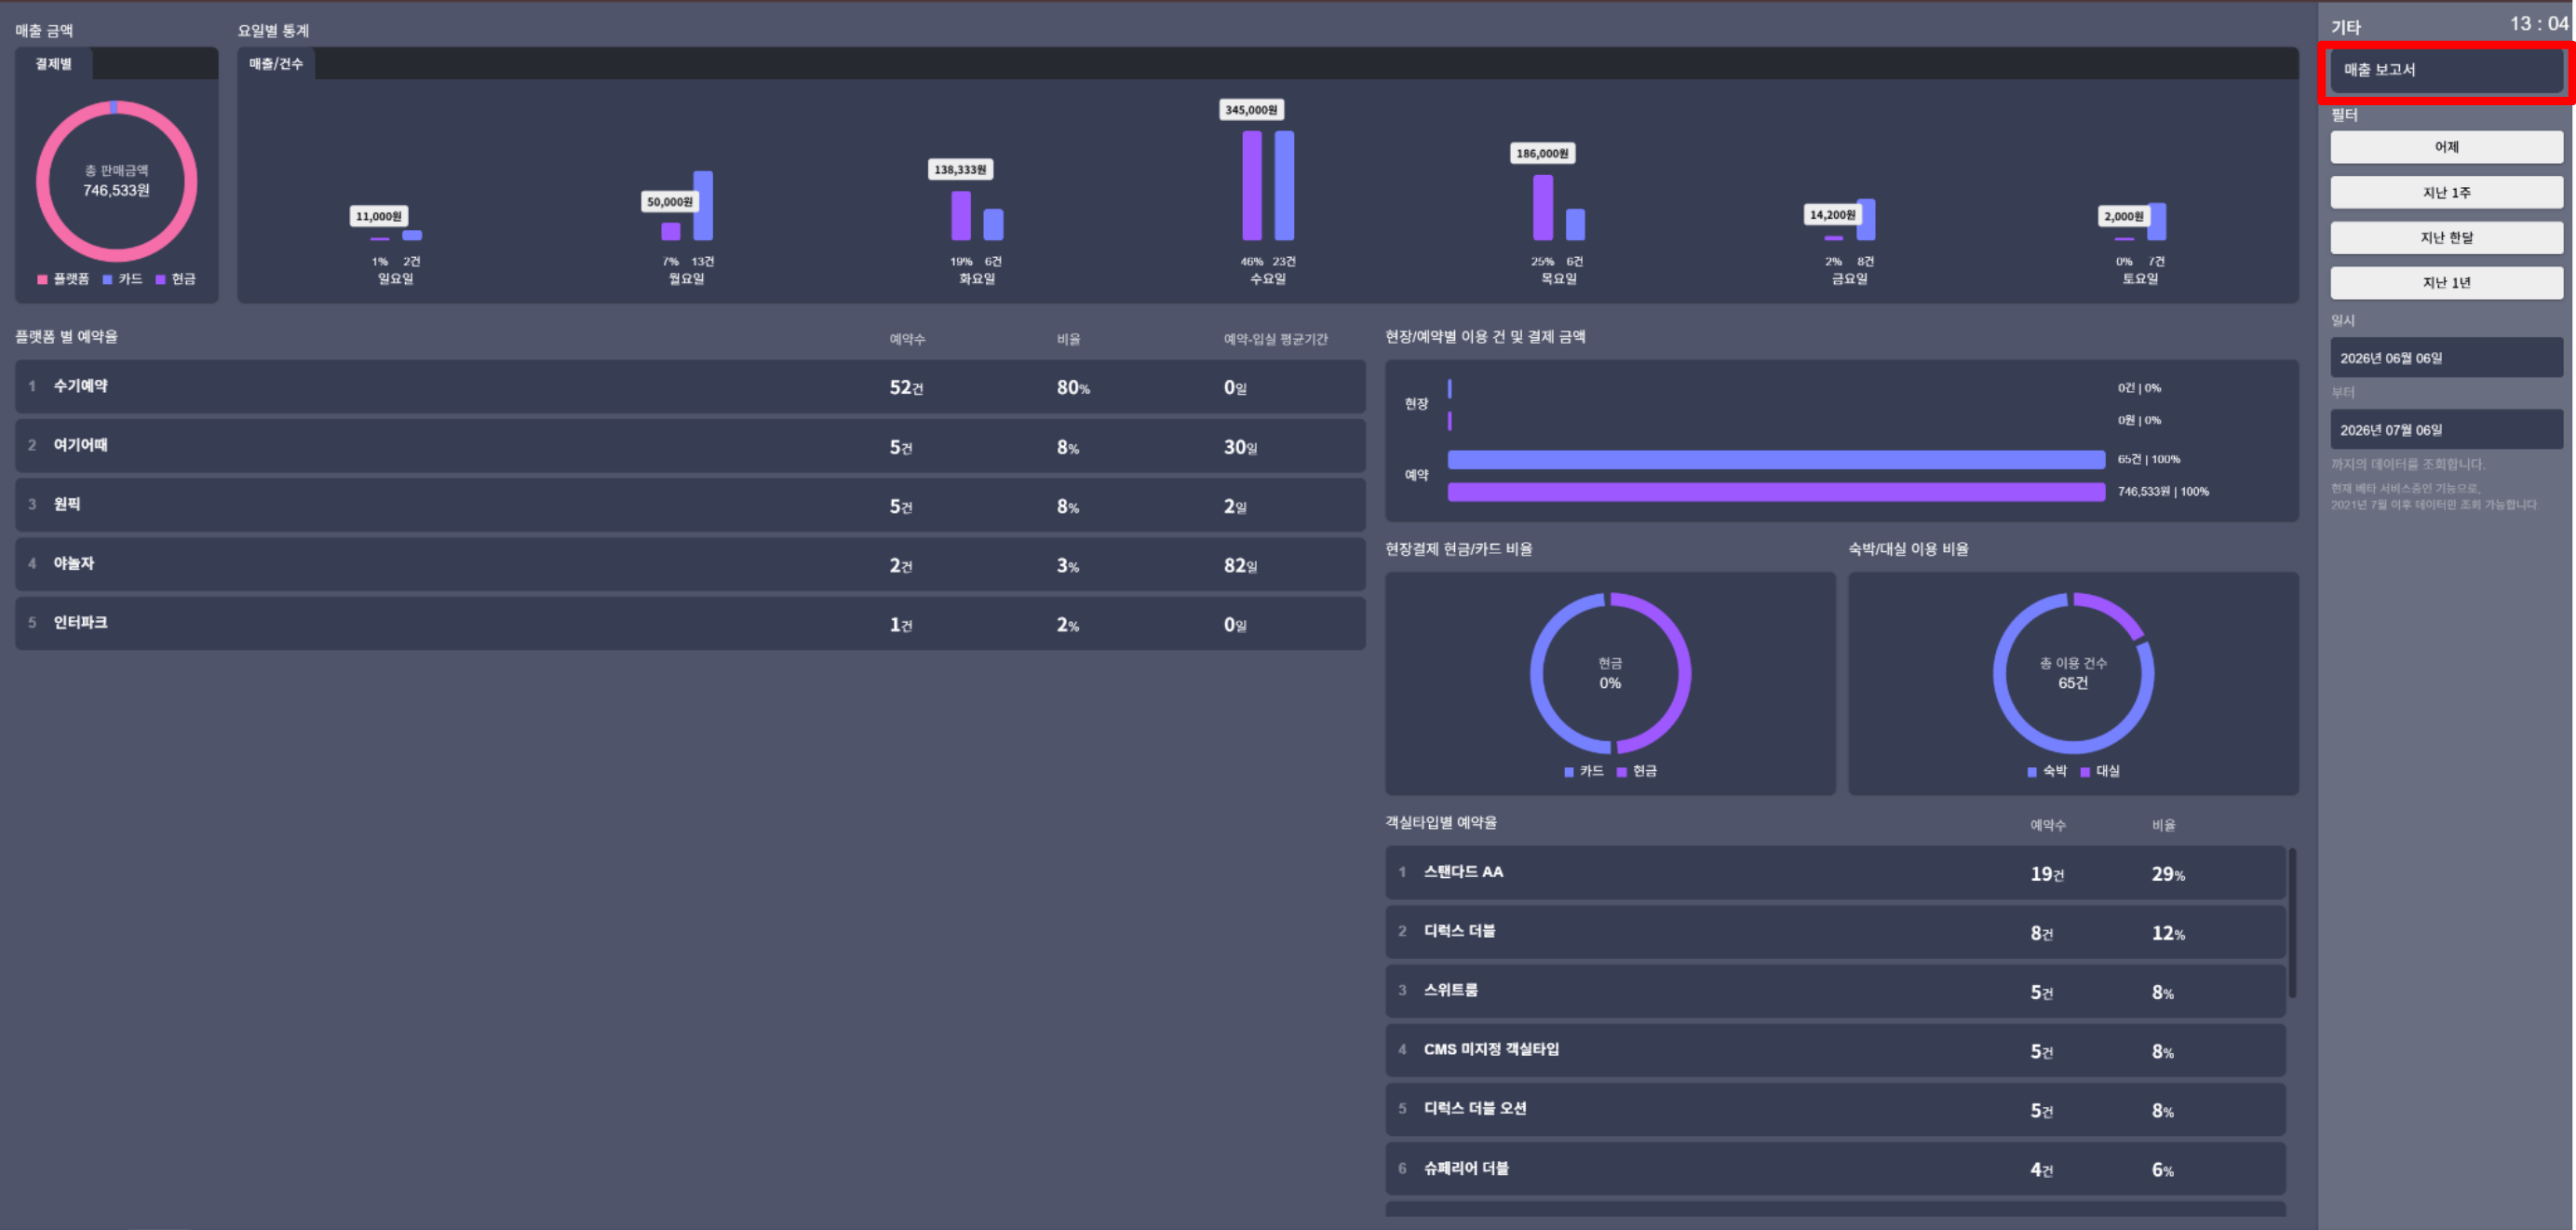Apply the 지난 한달 filter
The width and height of the screenshot is (2576, 1230).
pyautogui.click(x=2446, y=237)
